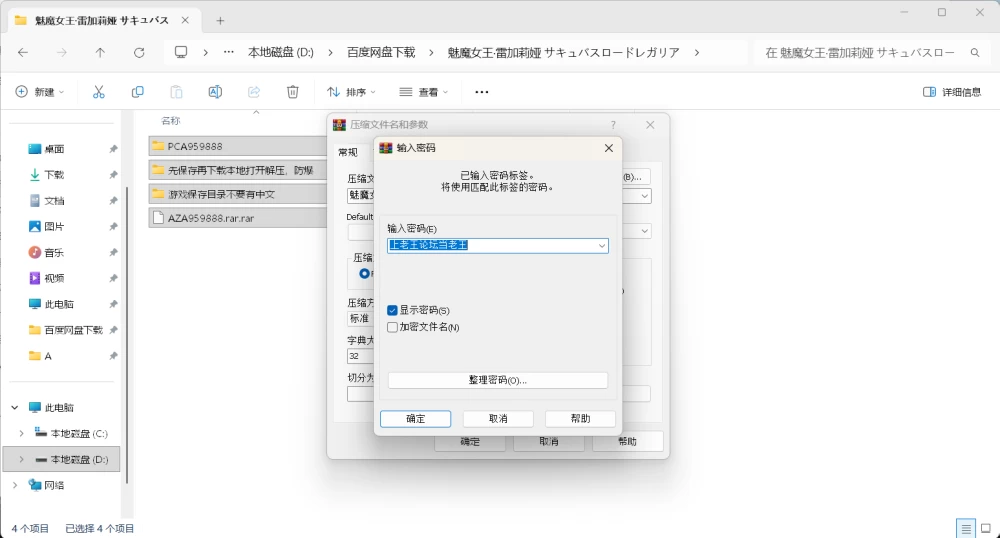
Task: Click the delete trash icon in toolbar
Action: (293, 92)
